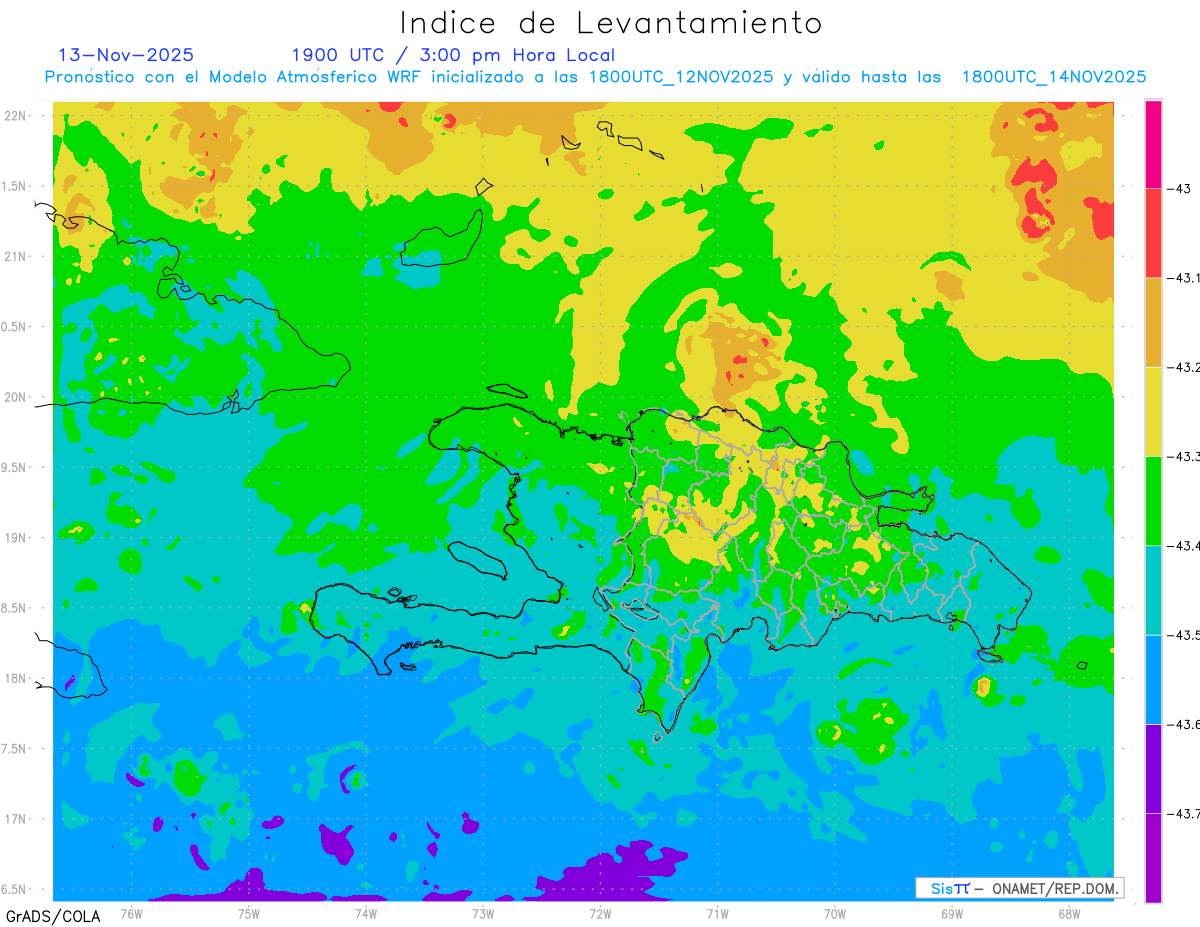Click the '-43.6' legend value
Screen dimensions: 1200x927
[x=1185, y=724]
